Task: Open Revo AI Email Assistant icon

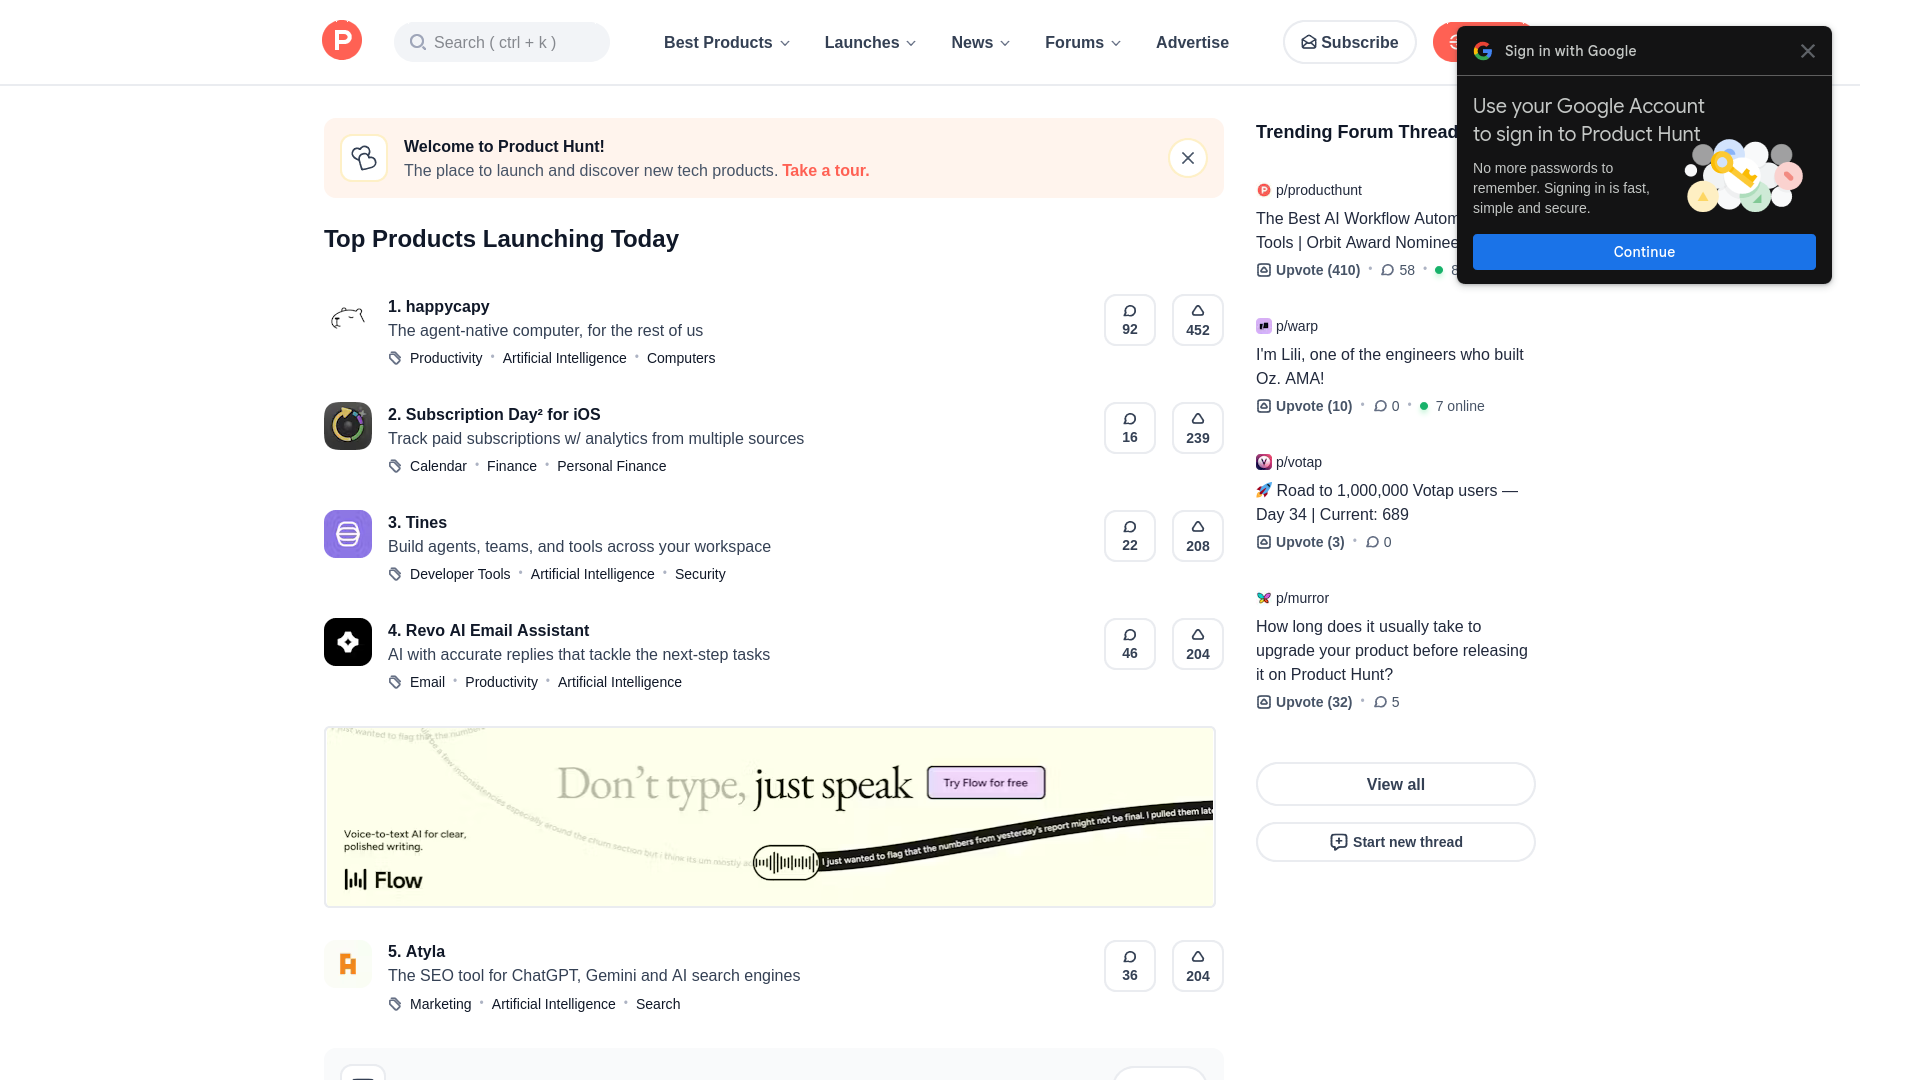Action: coord(347,643)
